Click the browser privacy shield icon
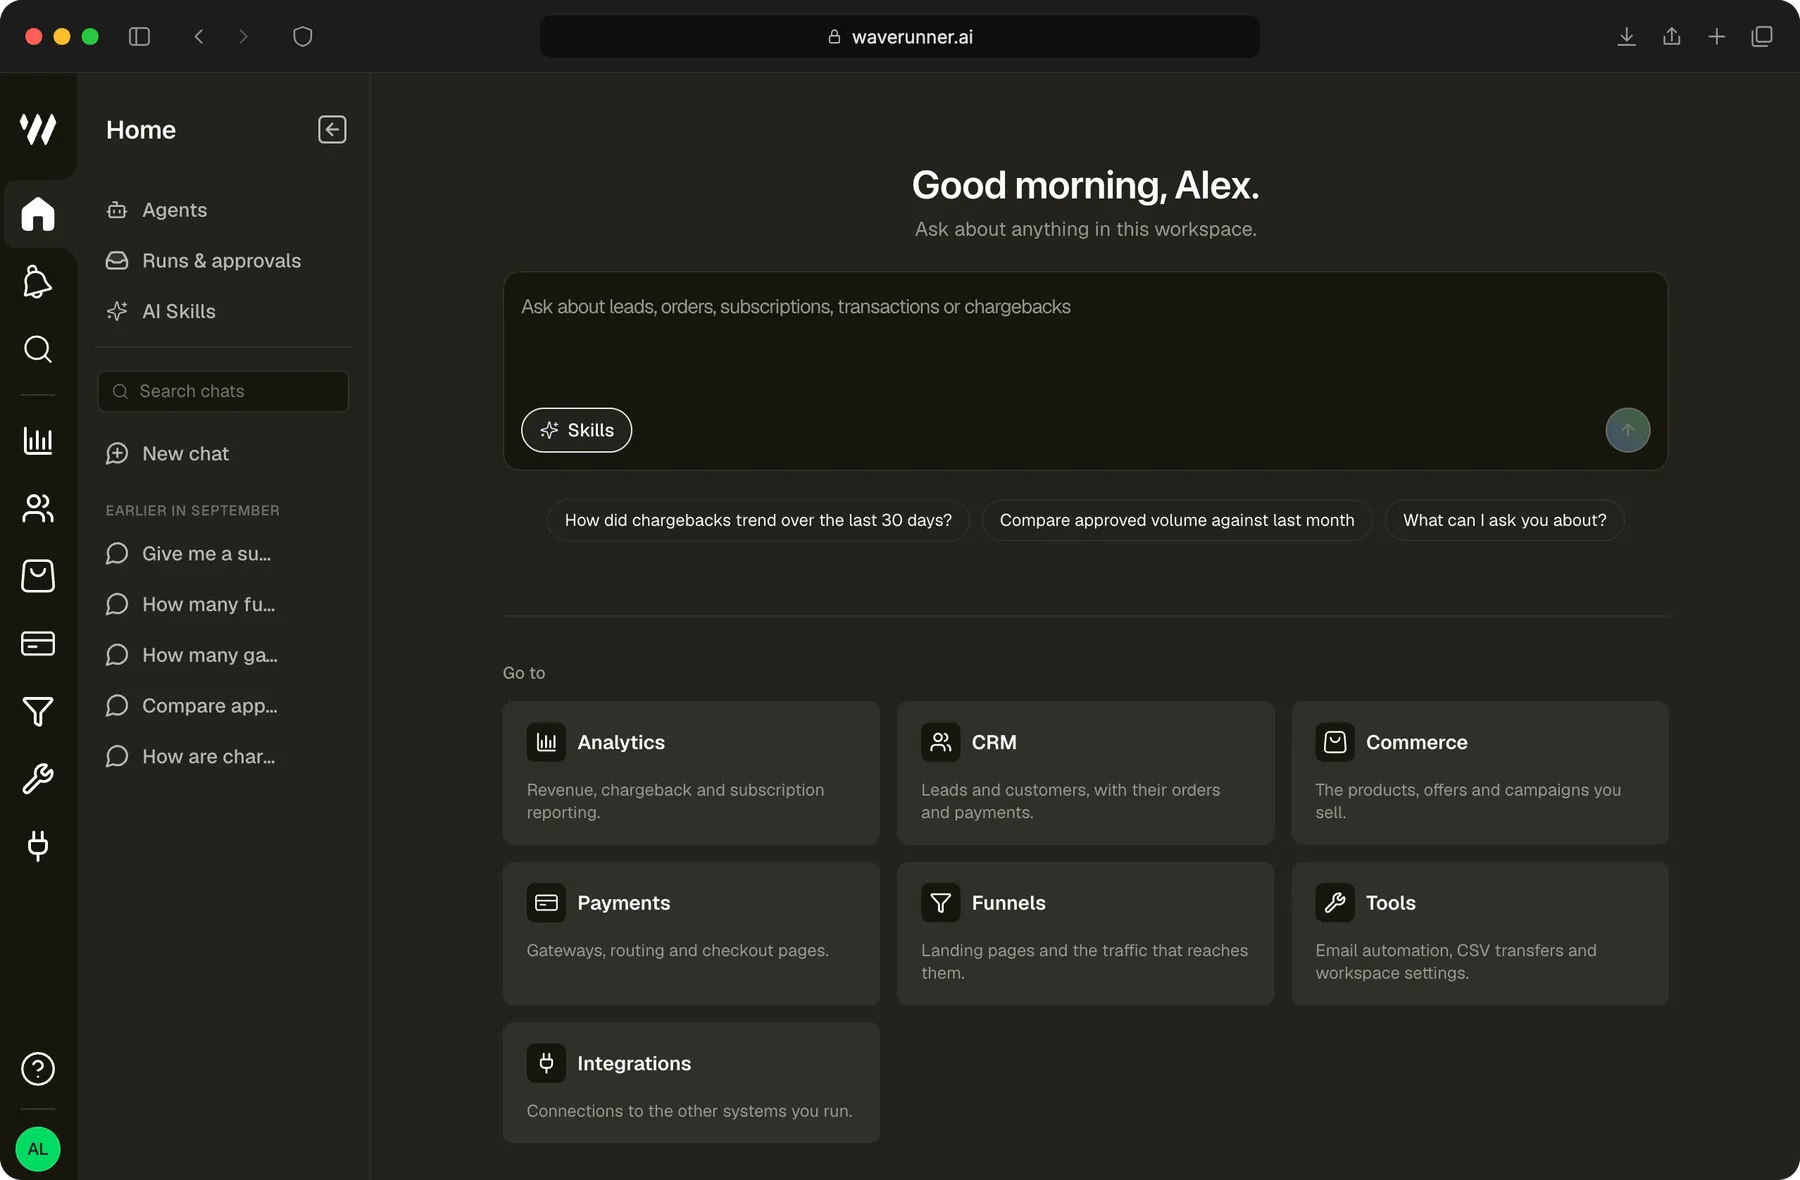1800x1180 pixels. 303,37
